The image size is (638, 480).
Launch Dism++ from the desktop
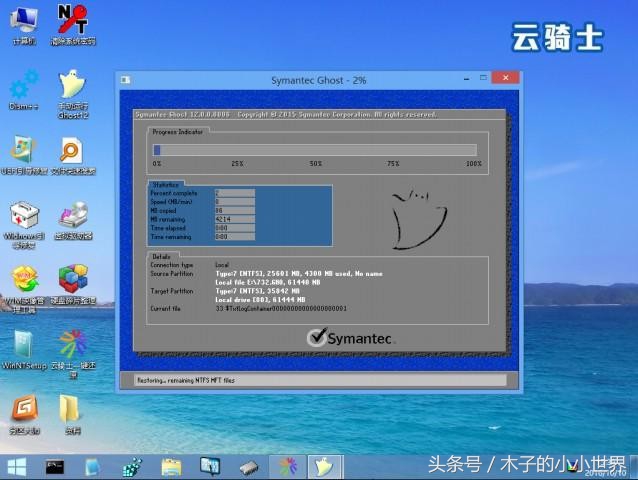click(24, 90)
